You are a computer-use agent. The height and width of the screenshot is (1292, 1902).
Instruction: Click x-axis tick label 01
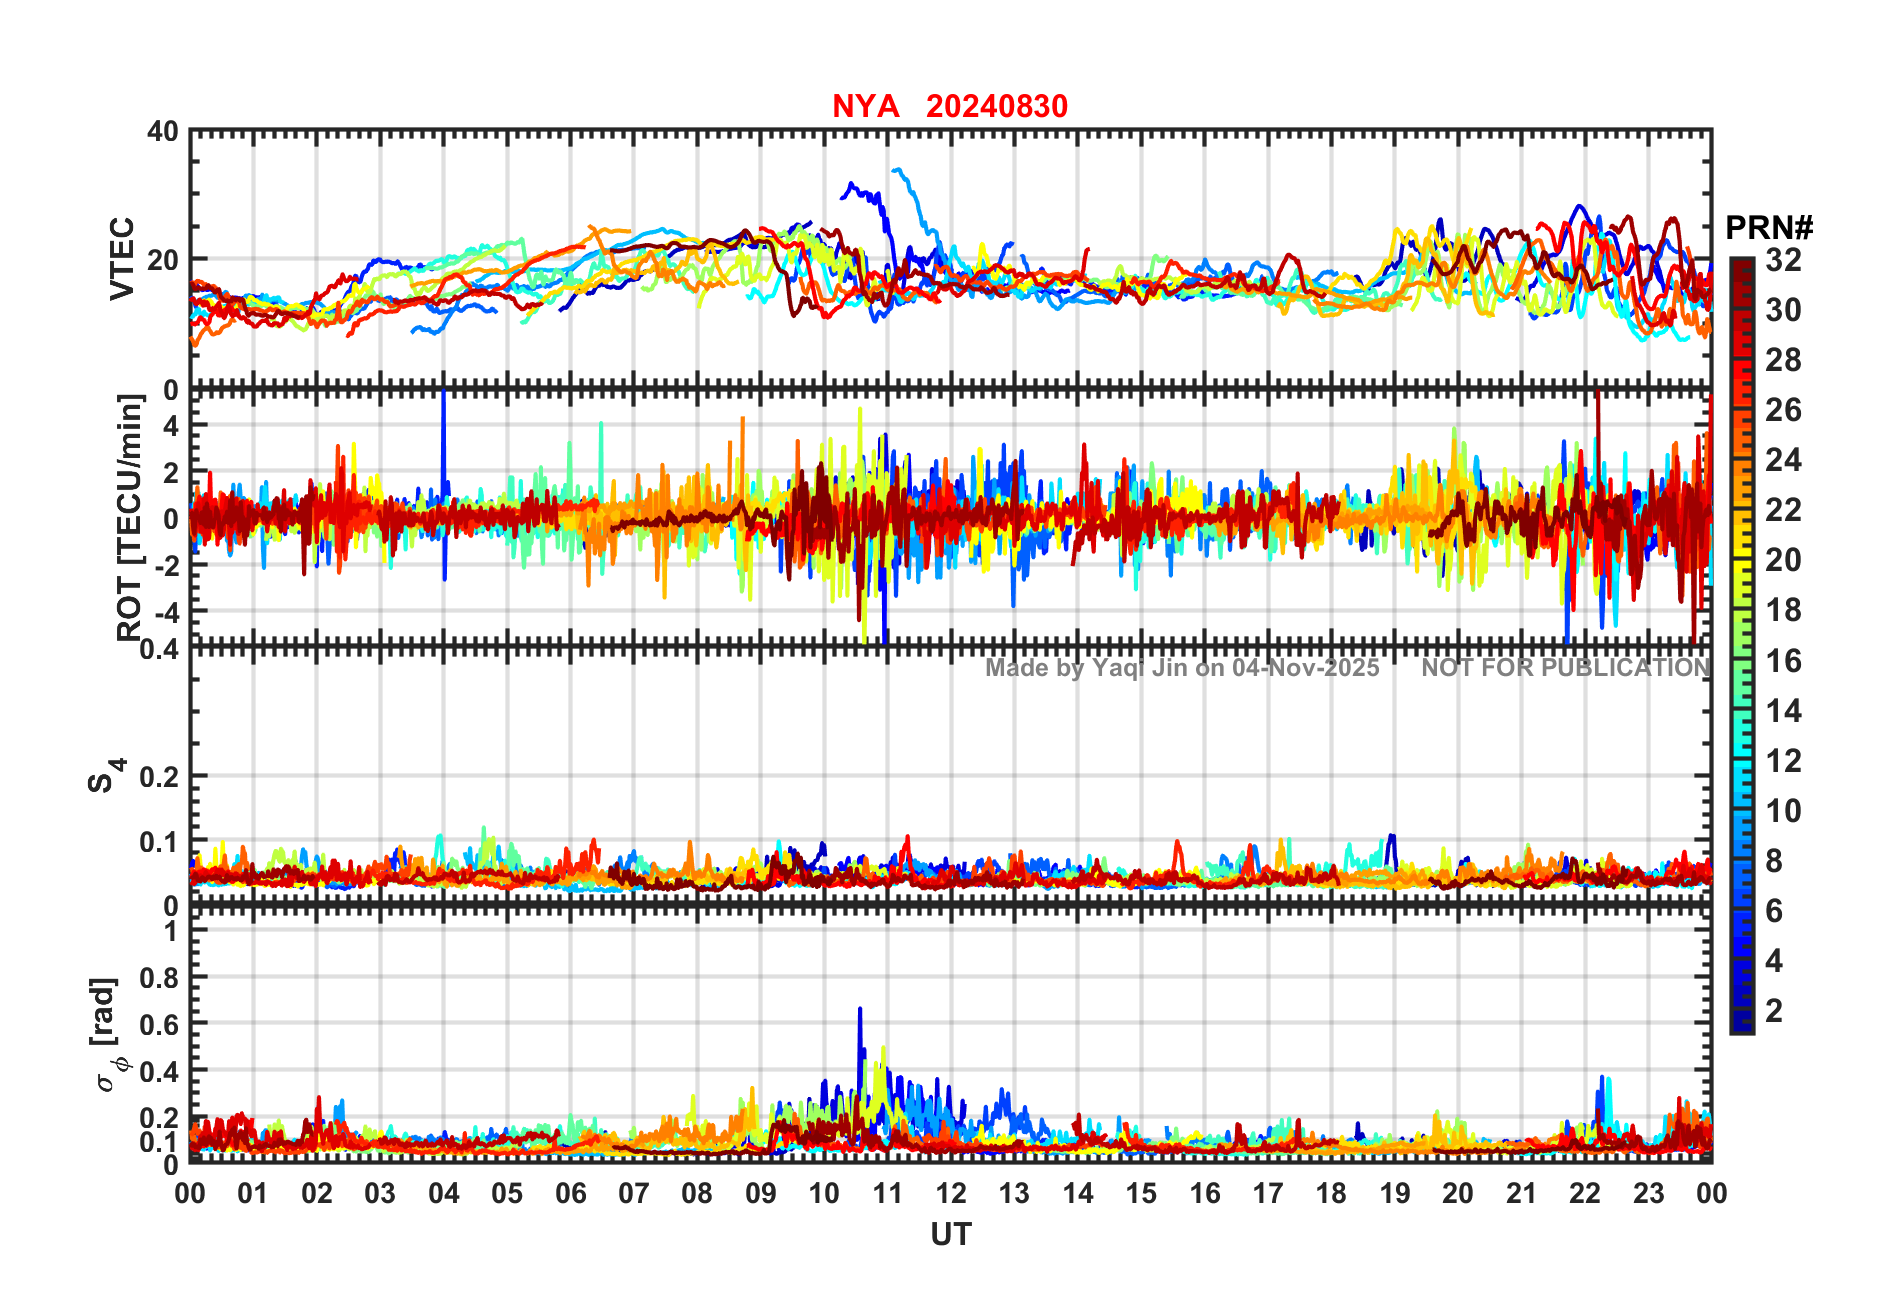tap(253, 1193)
